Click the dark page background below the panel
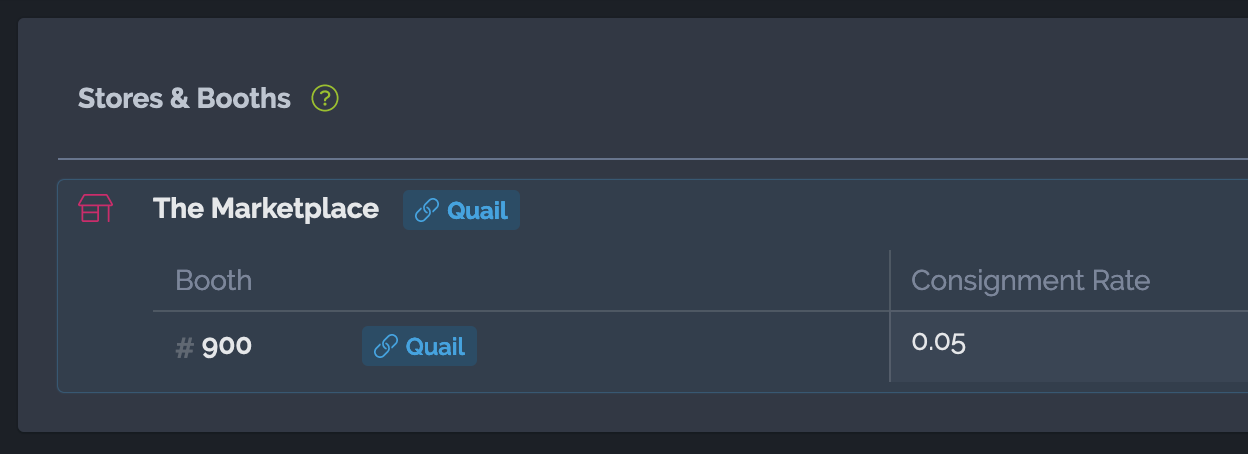The image size is (1248, 454). (624, 444)
